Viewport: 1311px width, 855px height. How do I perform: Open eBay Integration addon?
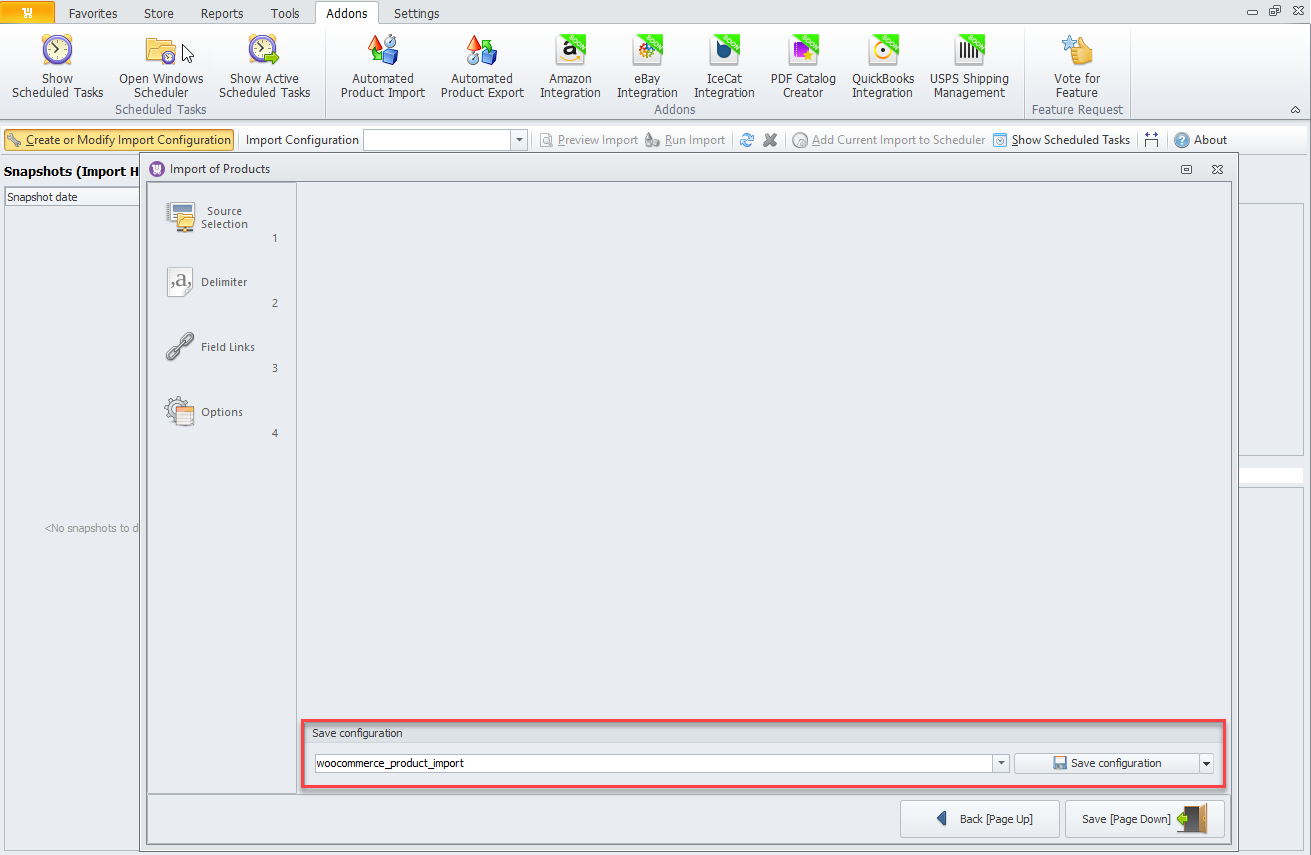click(647, 66)
